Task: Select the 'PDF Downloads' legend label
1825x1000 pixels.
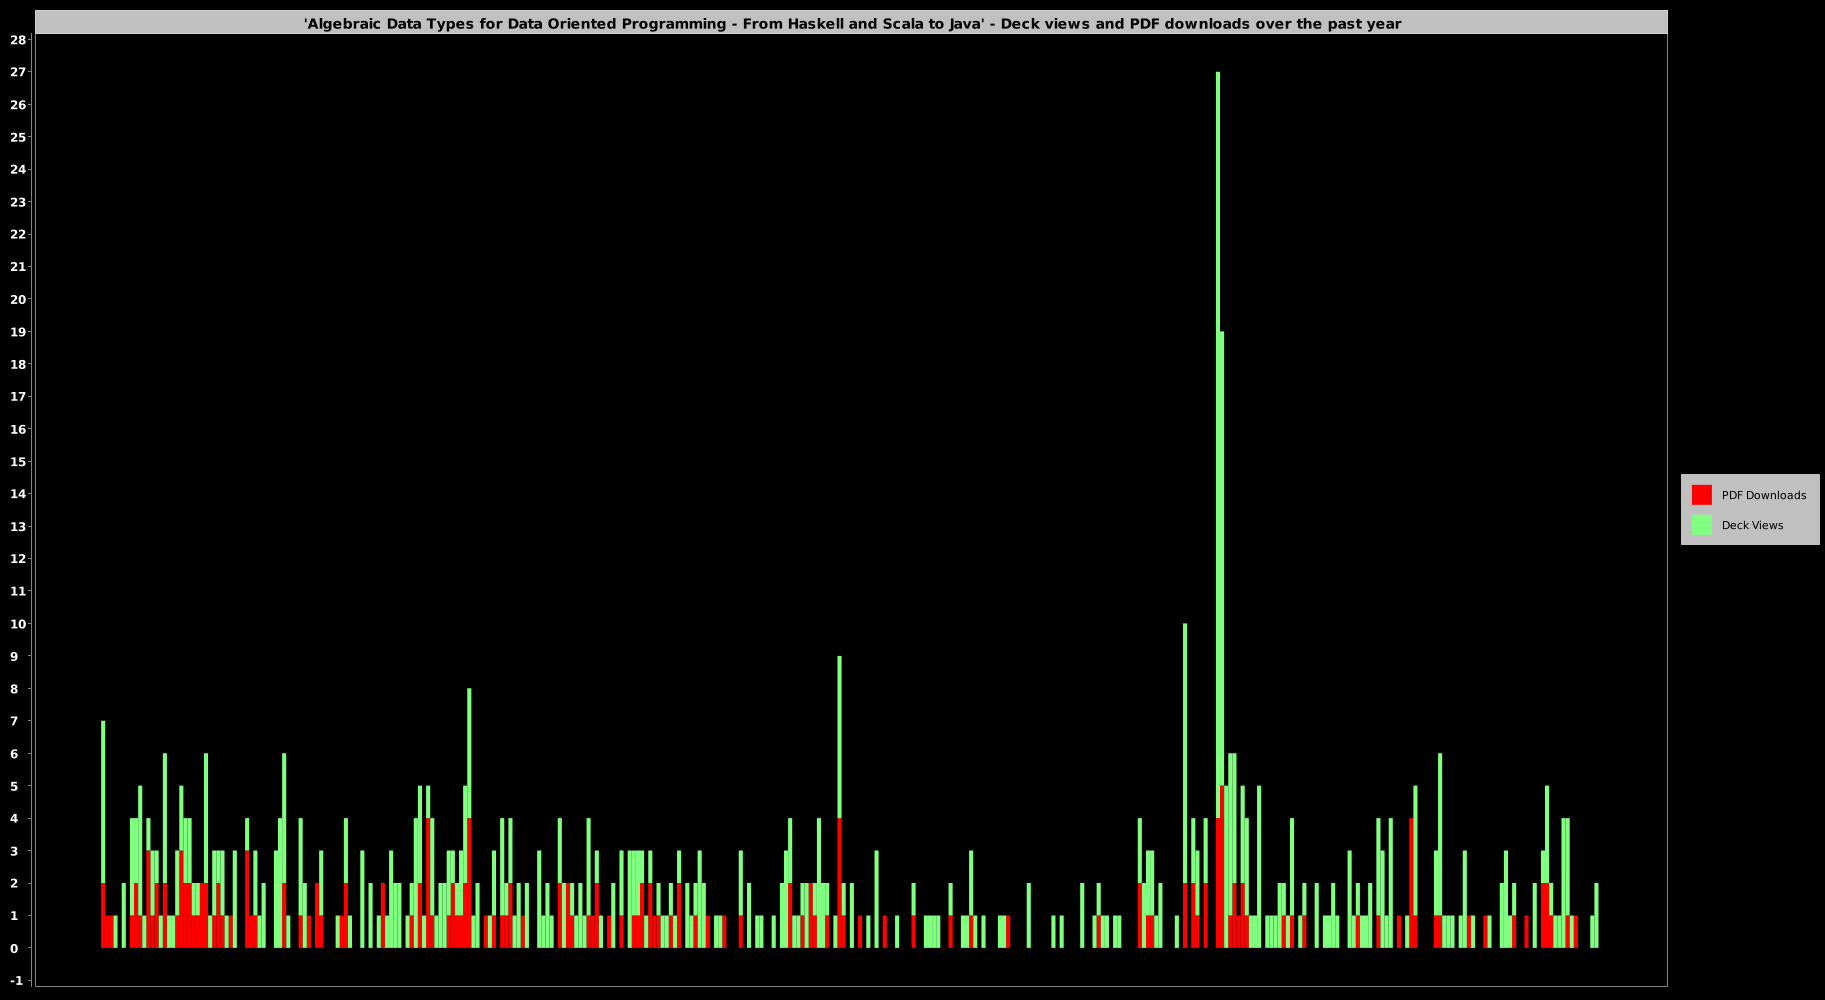Action: click(x=1764, y=495)
